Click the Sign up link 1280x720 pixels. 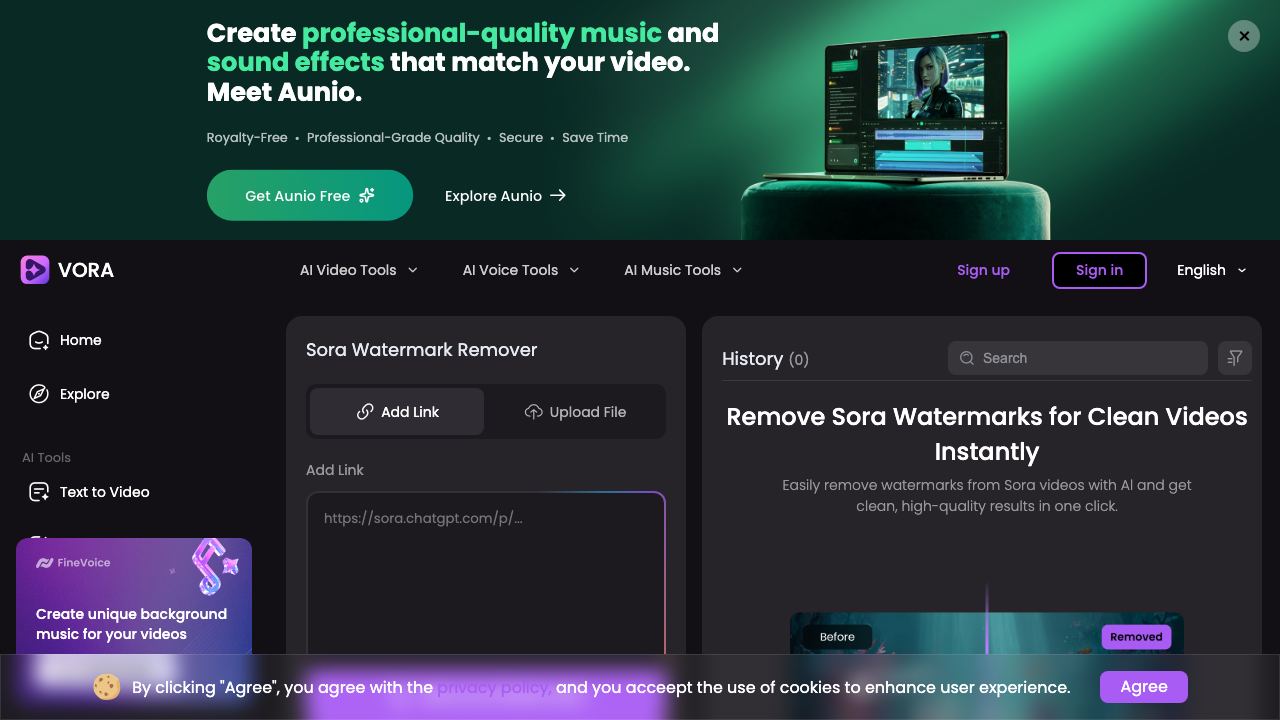click(x=983, y=270)
